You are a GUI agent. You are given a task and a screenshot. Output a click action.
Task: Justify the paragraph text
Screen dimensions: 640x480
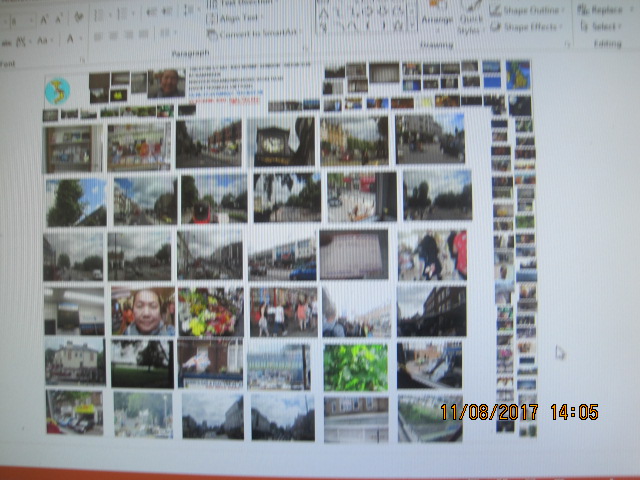(143, 35)
